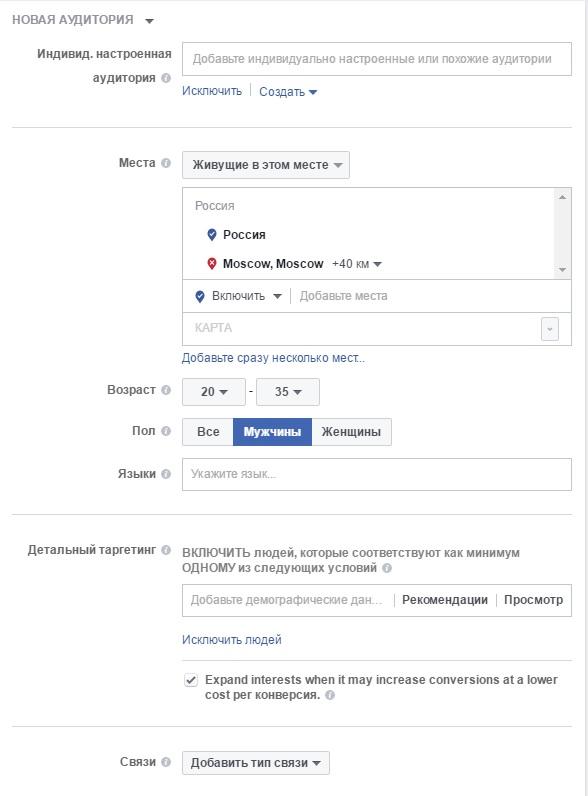This screenshot has width=588, height=796.
Task: Click info icon beside Пол label
Action: click(x=166, y=431)
